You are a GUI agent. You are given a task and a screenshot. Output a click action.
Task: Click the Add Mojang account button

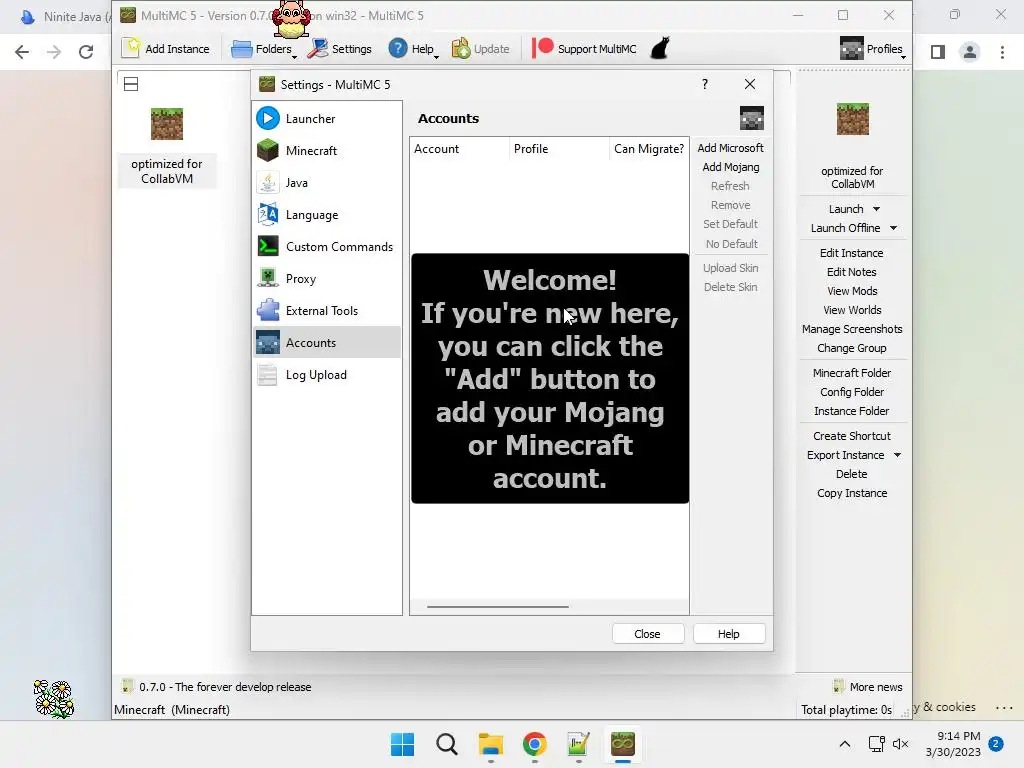pyautogui.click(x=730, y=167)
